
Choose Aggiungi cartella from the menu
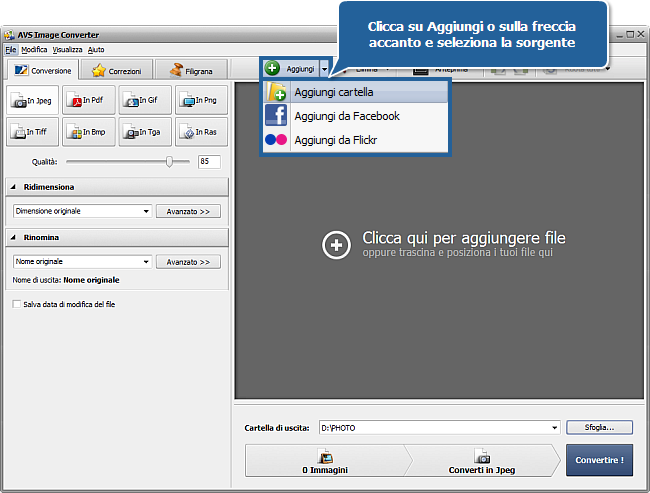tap(356, 92)
